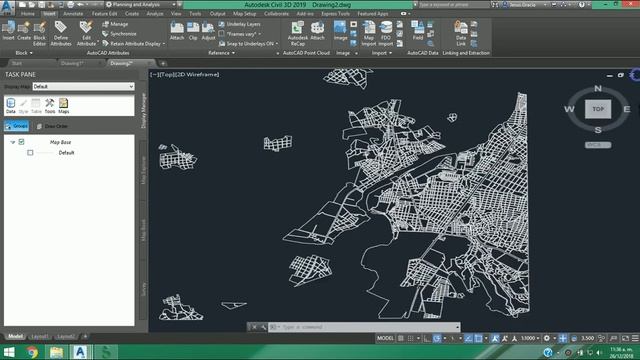Screen dimensions: 640x360
Task: Open the Data tool in Task Pane
Action: [11, 106]
